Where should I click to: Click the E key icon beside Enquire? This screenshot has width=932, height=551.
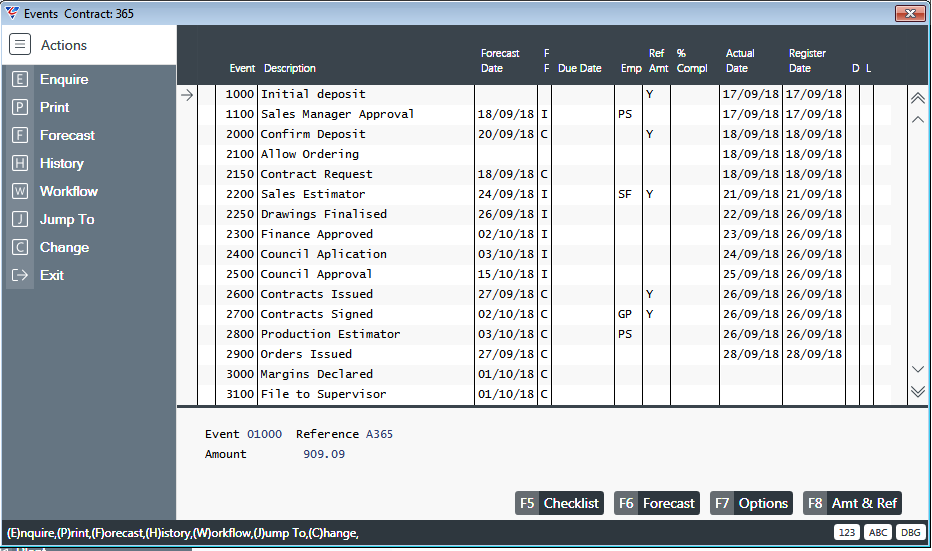coord(20,79)
